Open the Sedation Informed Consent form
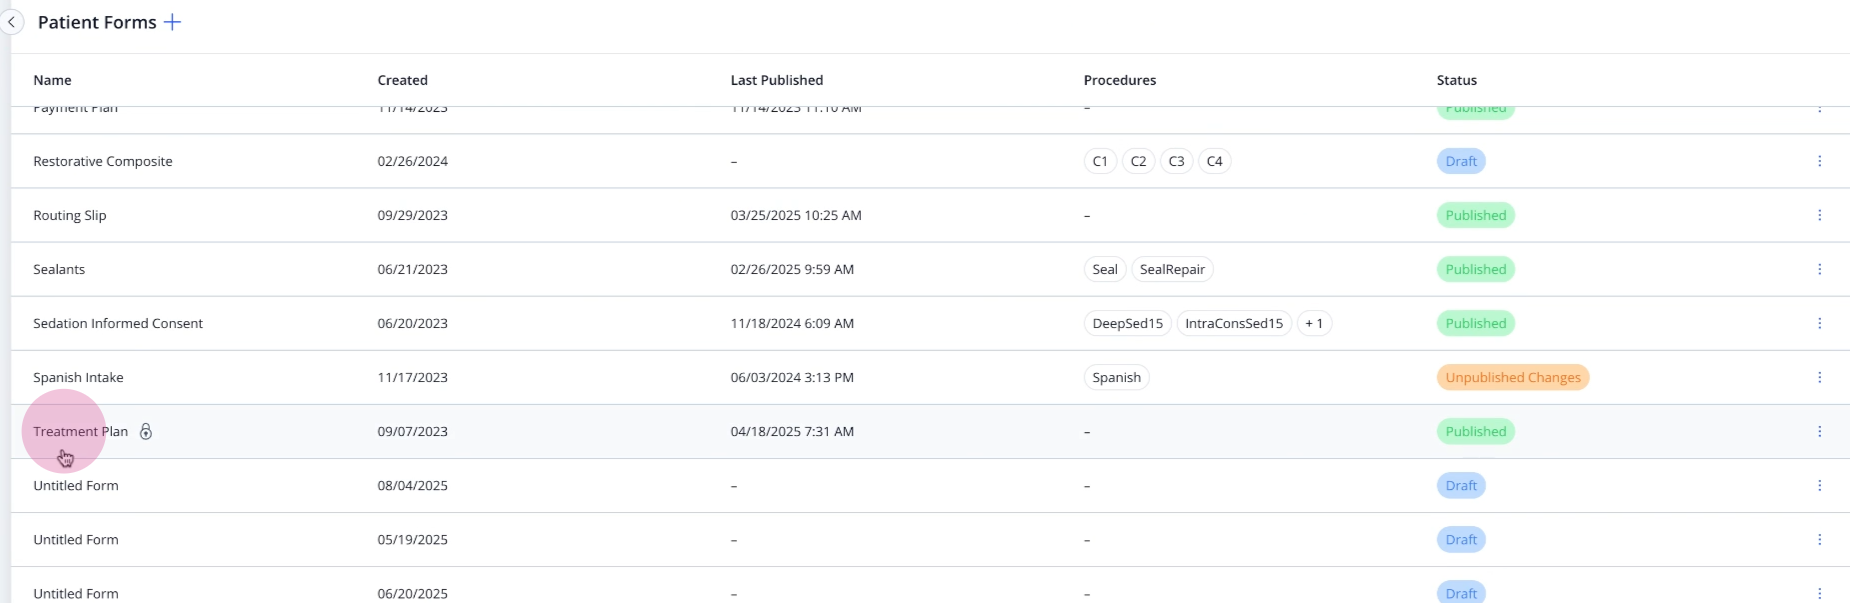 coord(118,323)
